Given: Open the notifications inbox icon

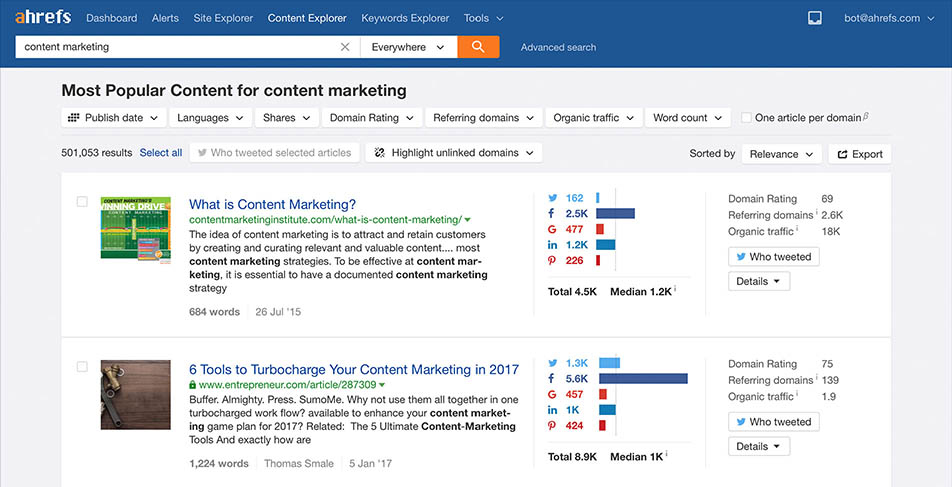Looking at the screenshot, I should coord(815,18).
